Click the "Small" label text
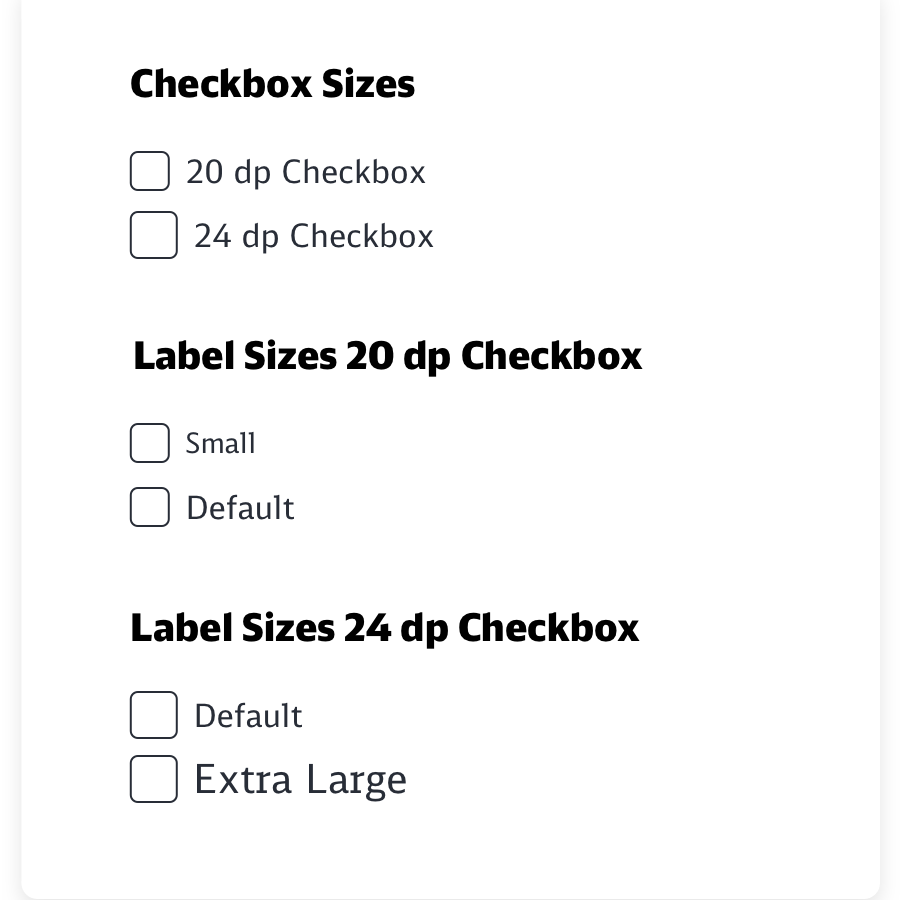This screenshot has width=900, height=900. [220, 443]
